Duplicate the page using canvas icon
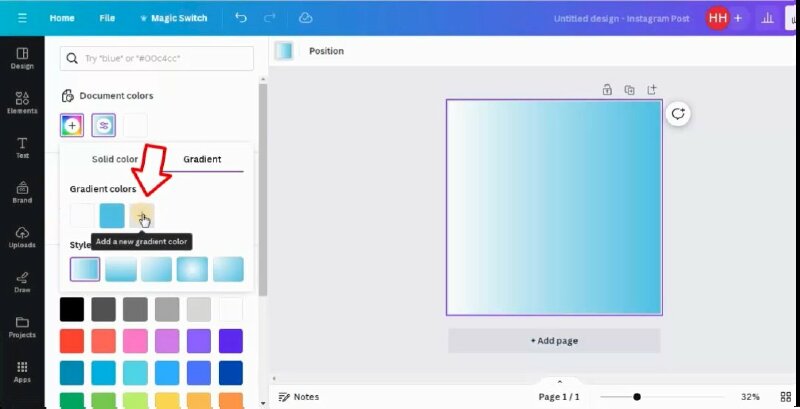The height and width of the screenshot is (409, 800). [x=629, y=89]
